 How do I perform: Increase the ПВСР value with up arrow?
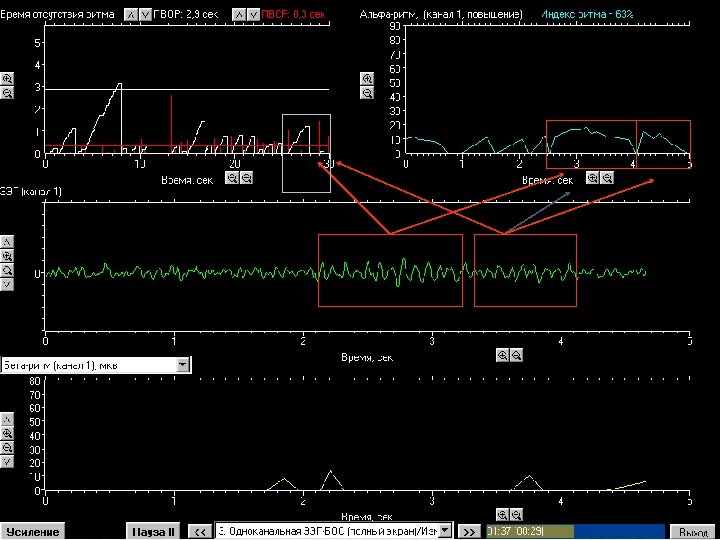pos(239,15)
